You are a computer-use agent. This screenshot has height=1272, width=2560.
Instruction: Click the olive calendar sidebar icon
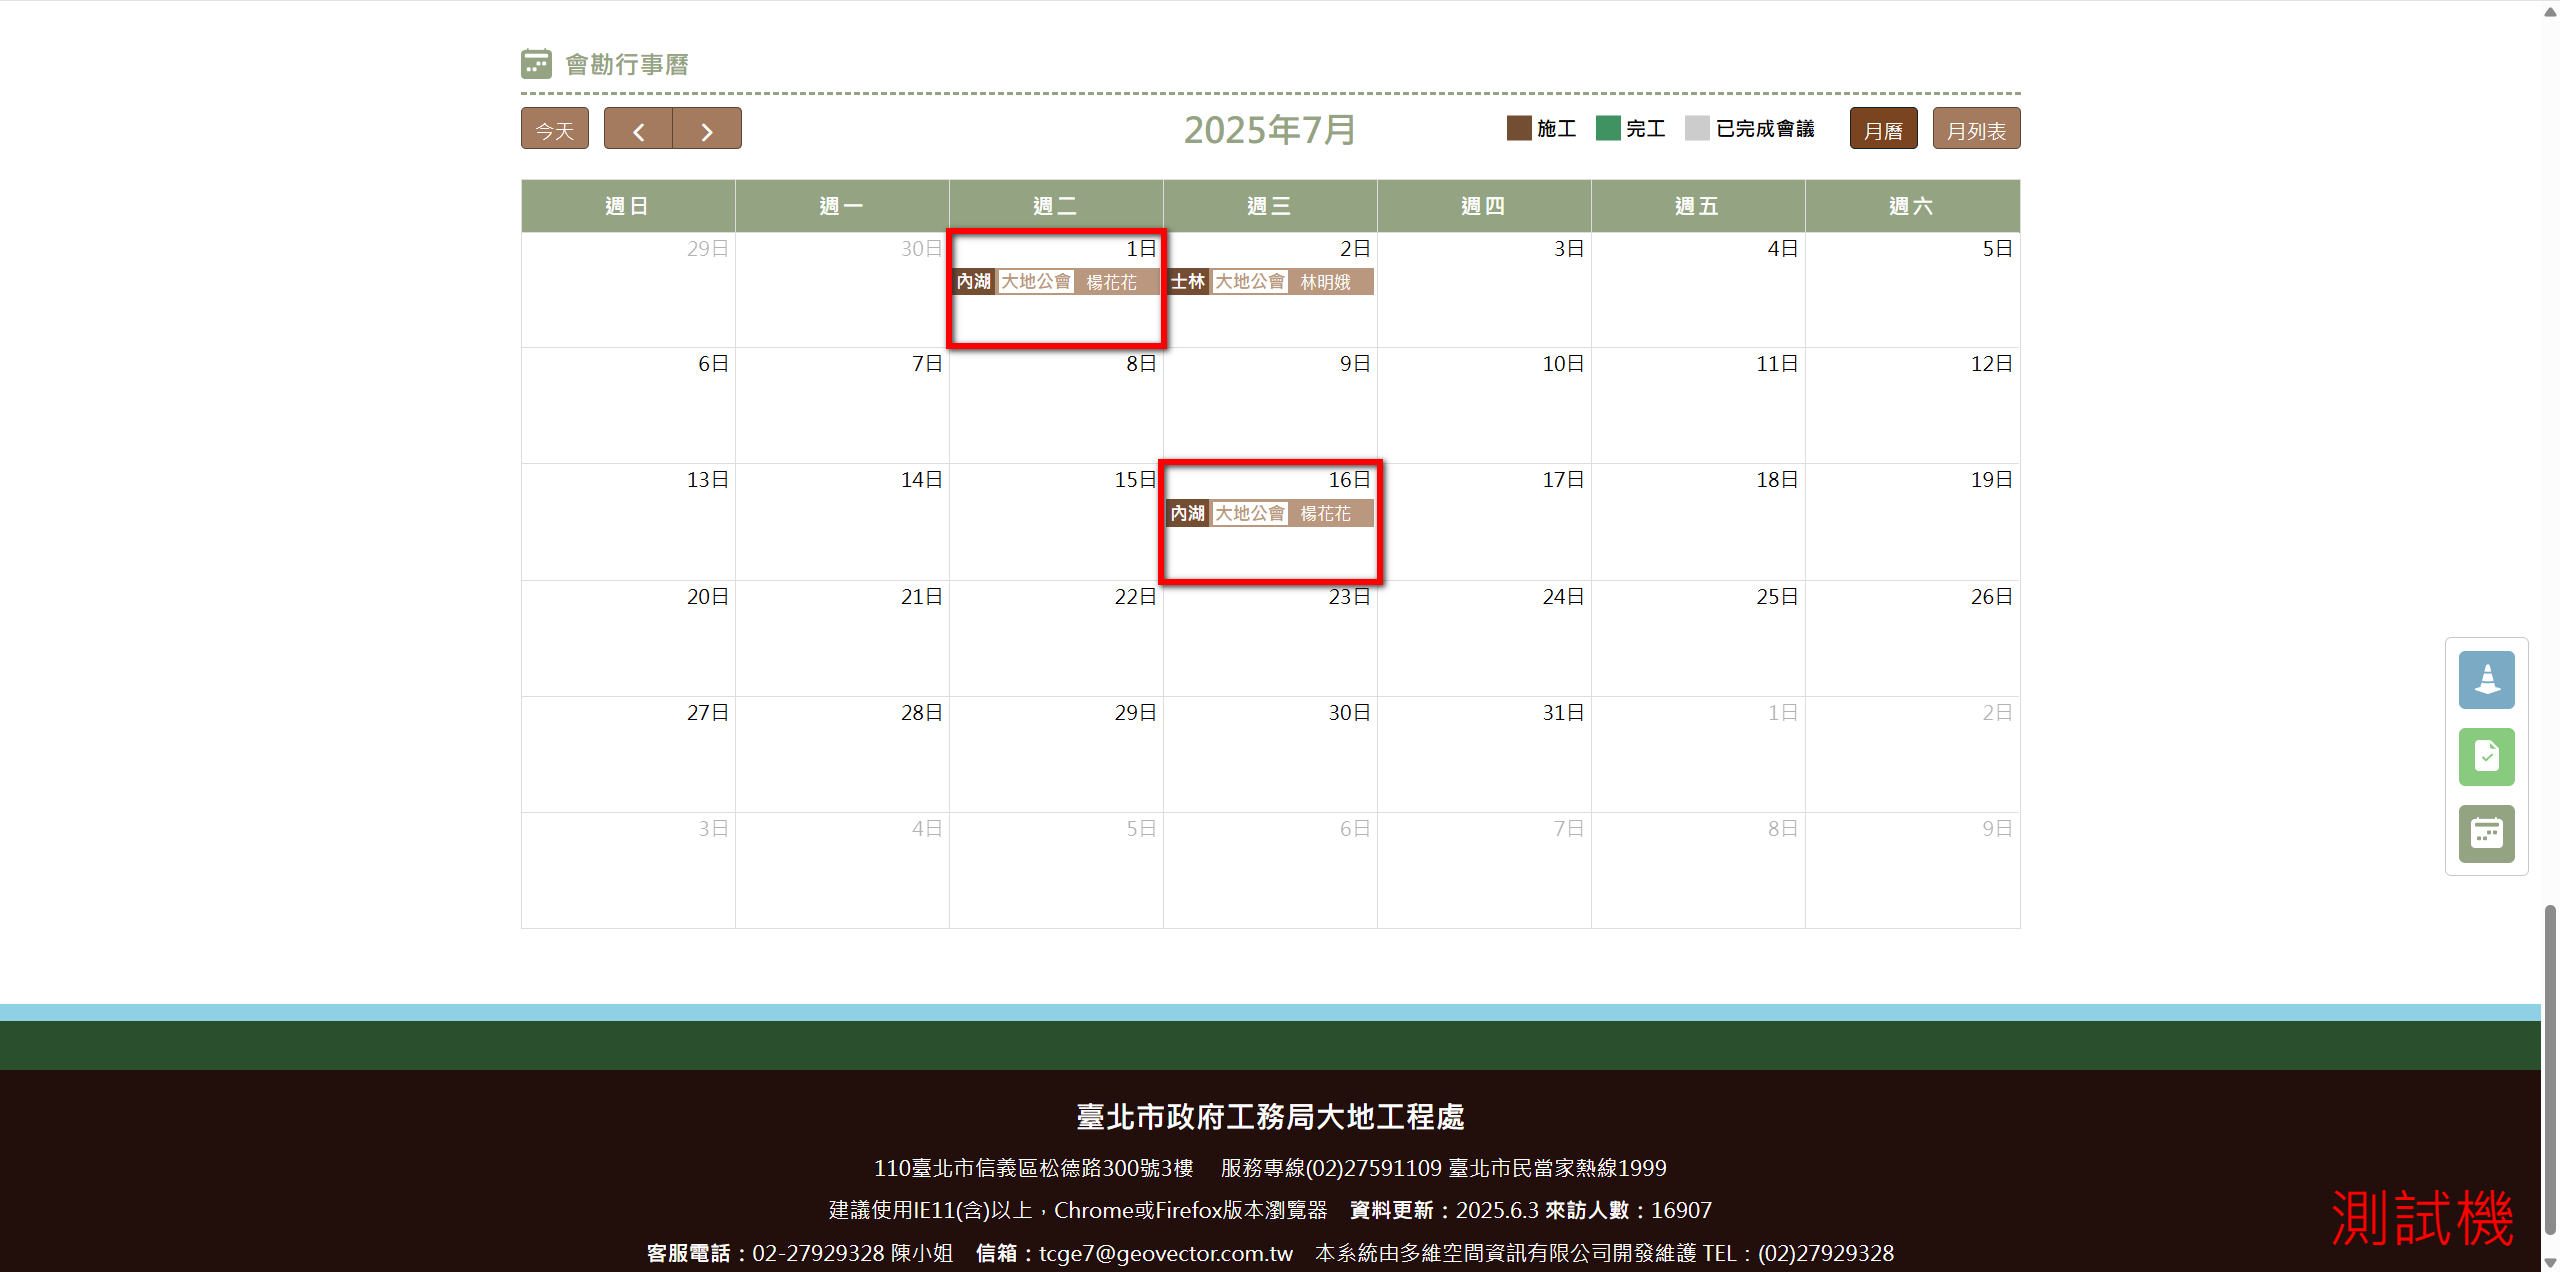tap(2486, 833)
